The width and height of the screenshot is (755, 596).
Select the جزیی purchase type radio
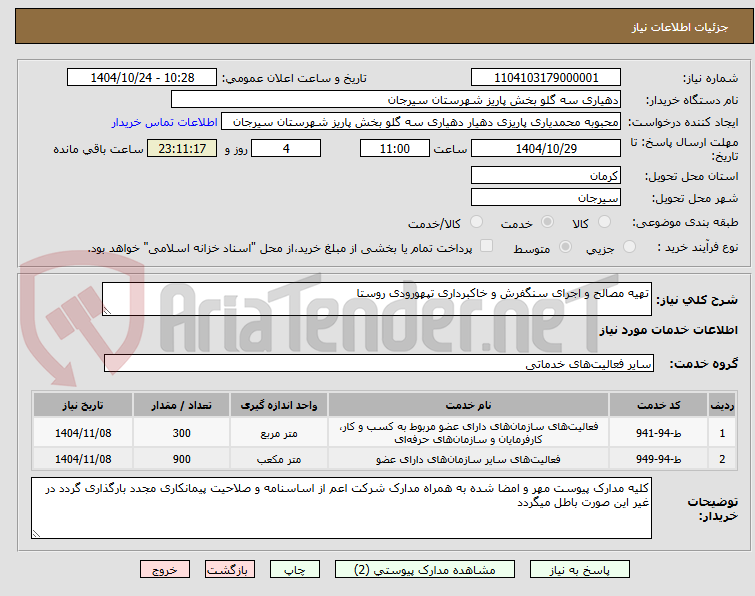(x=629, y=247)
